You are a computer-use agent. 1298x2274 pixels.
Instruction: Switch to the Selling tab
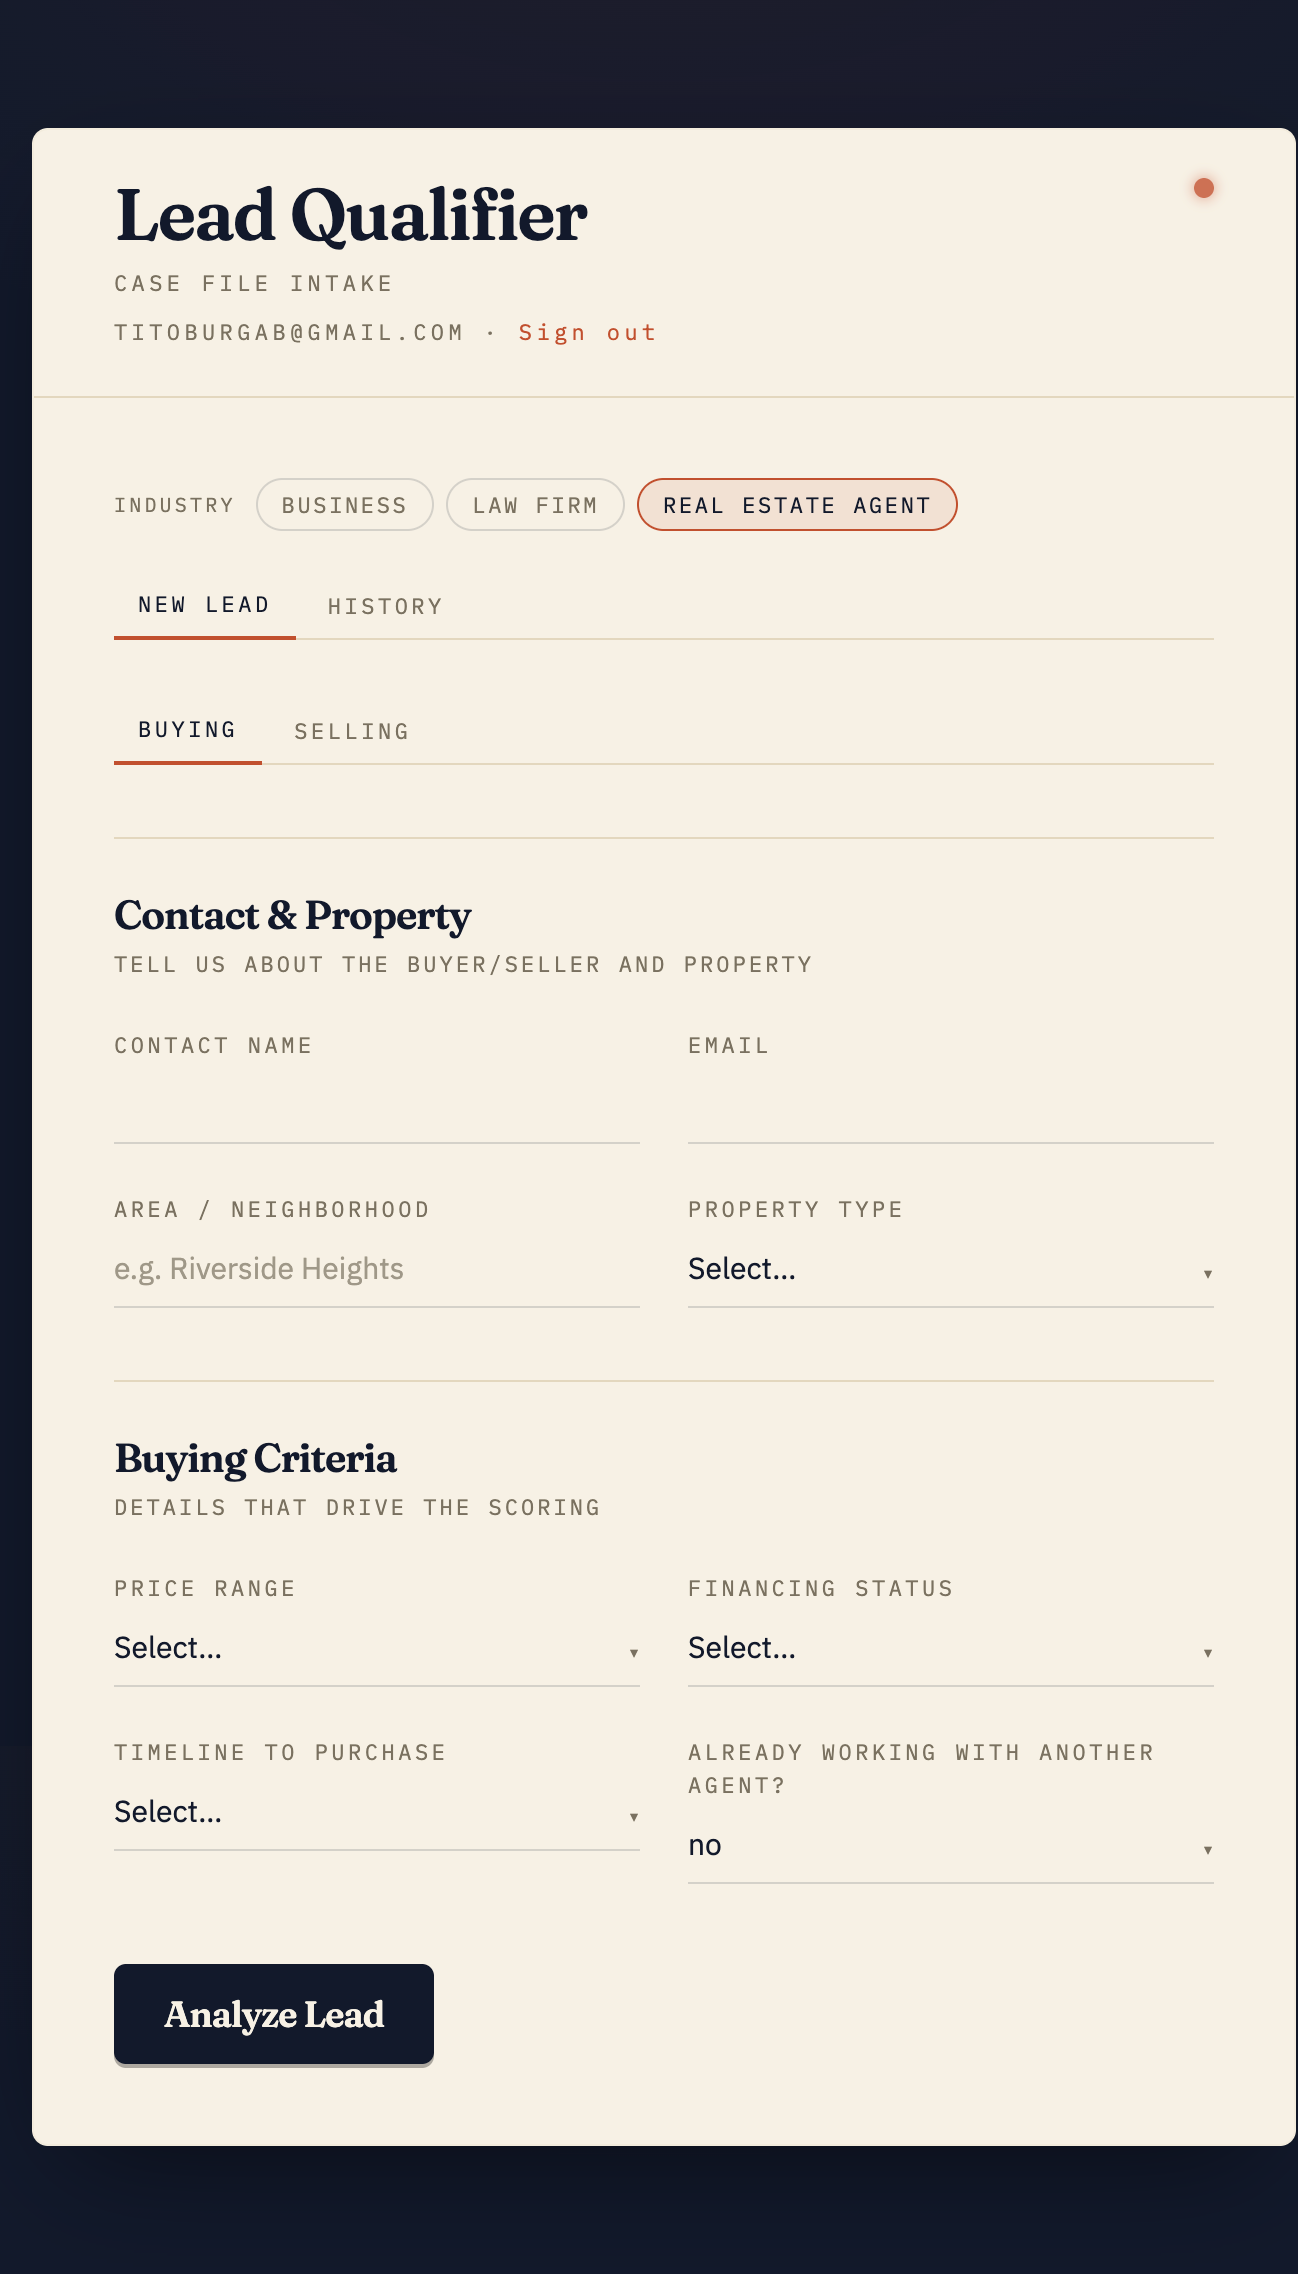[x=352, y=731]
